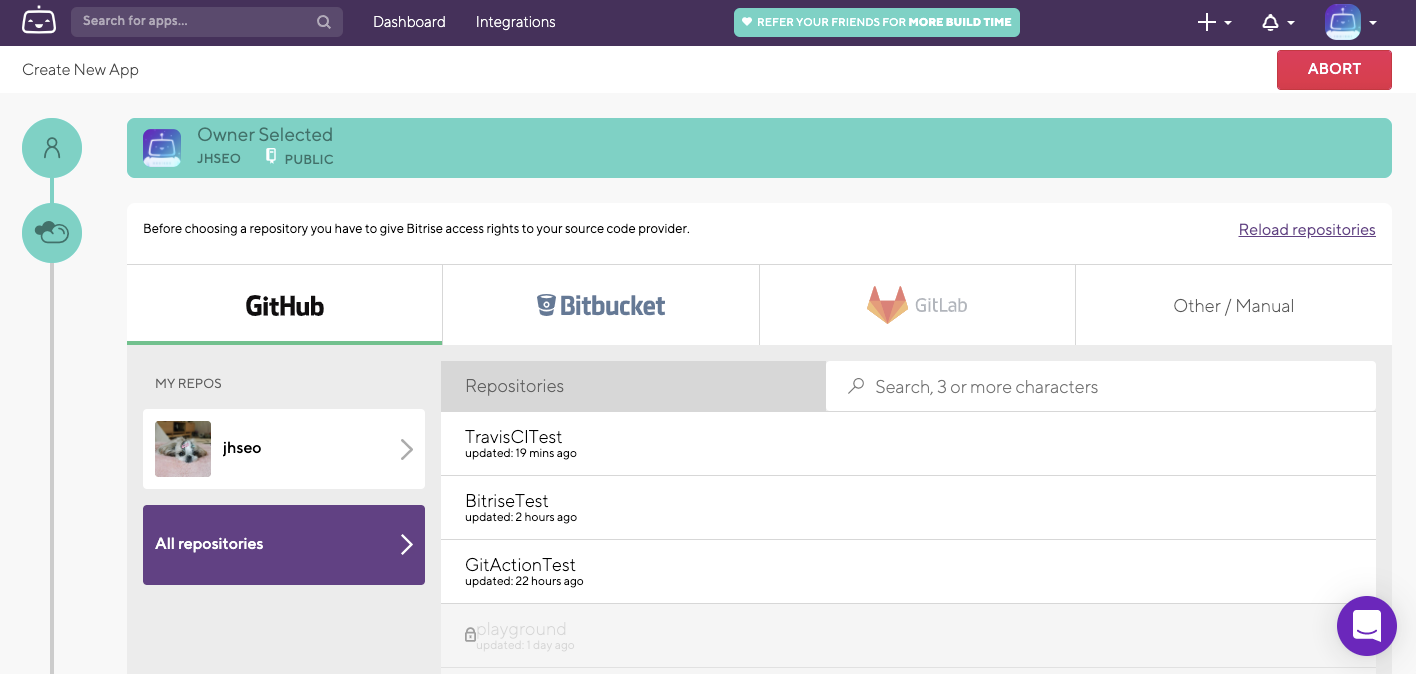
Task: Click the owner avatar in Owner Selected
Action: (162, 148)
